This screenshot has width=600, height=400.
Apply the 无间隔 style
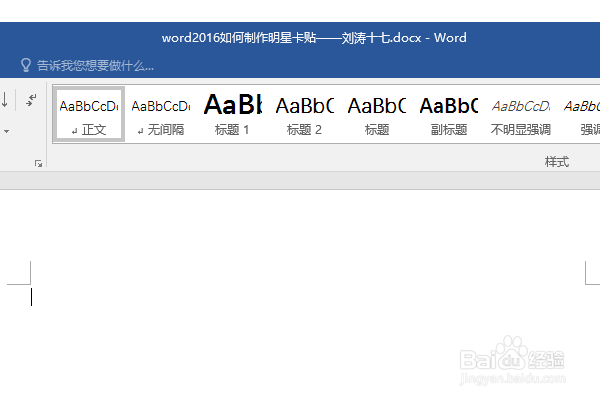pos(161,114)
